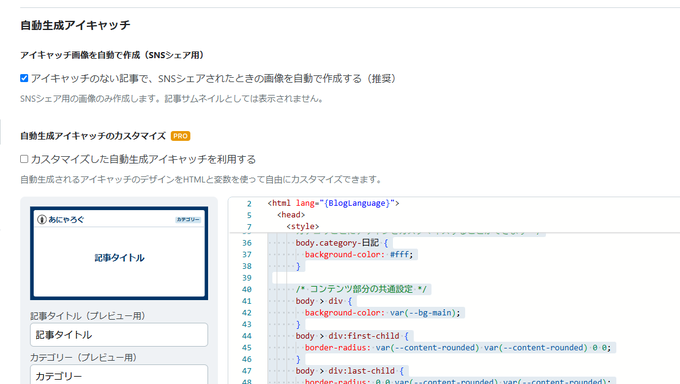Click the line body > div {

[x=324, y=301]
